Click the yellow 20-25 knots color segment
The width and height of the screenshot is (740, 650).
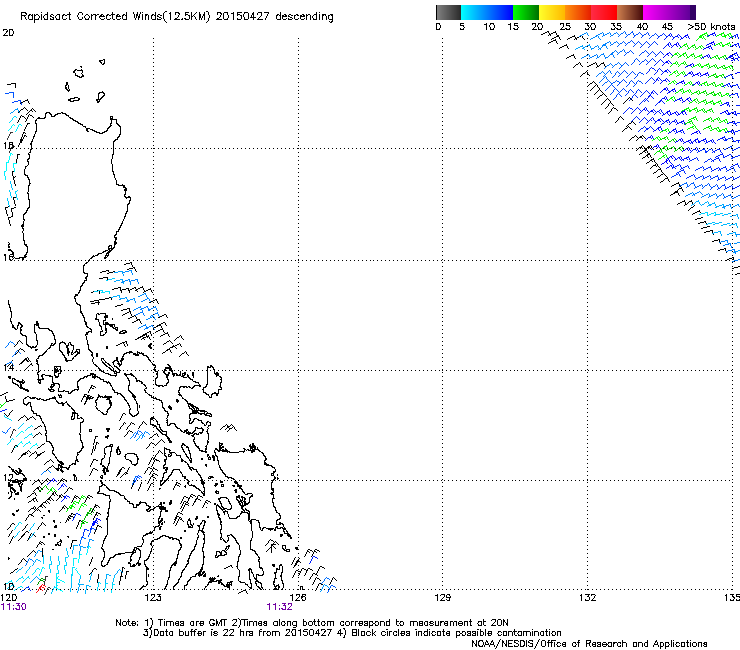(x=552, y=12)
